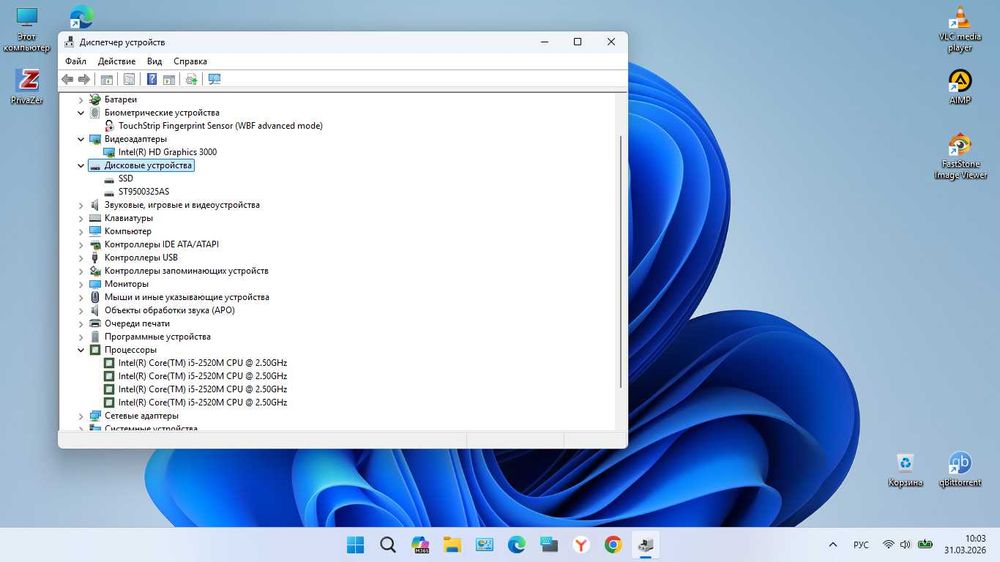
Task: Click the Forward arrow in Device Manager toolbar
Action: coord(84,79)
